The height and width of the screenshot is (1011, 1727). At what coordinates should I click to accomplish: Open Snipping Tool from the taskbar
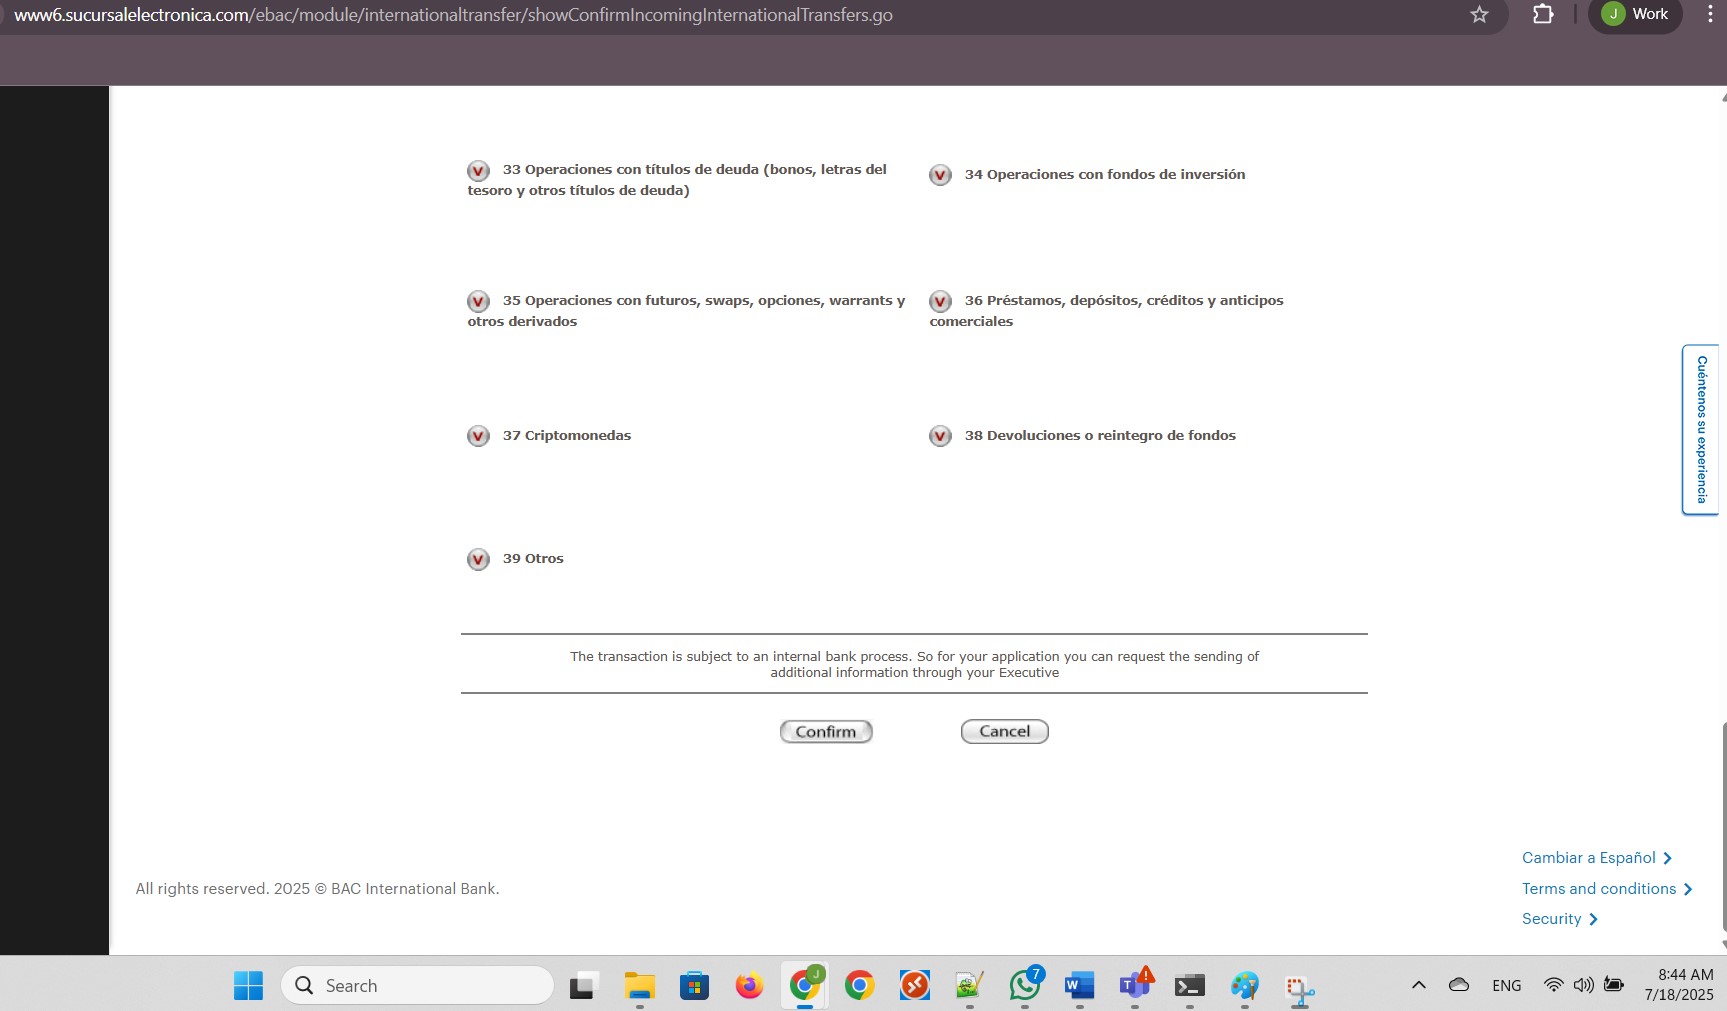(x=1299, y=989)
